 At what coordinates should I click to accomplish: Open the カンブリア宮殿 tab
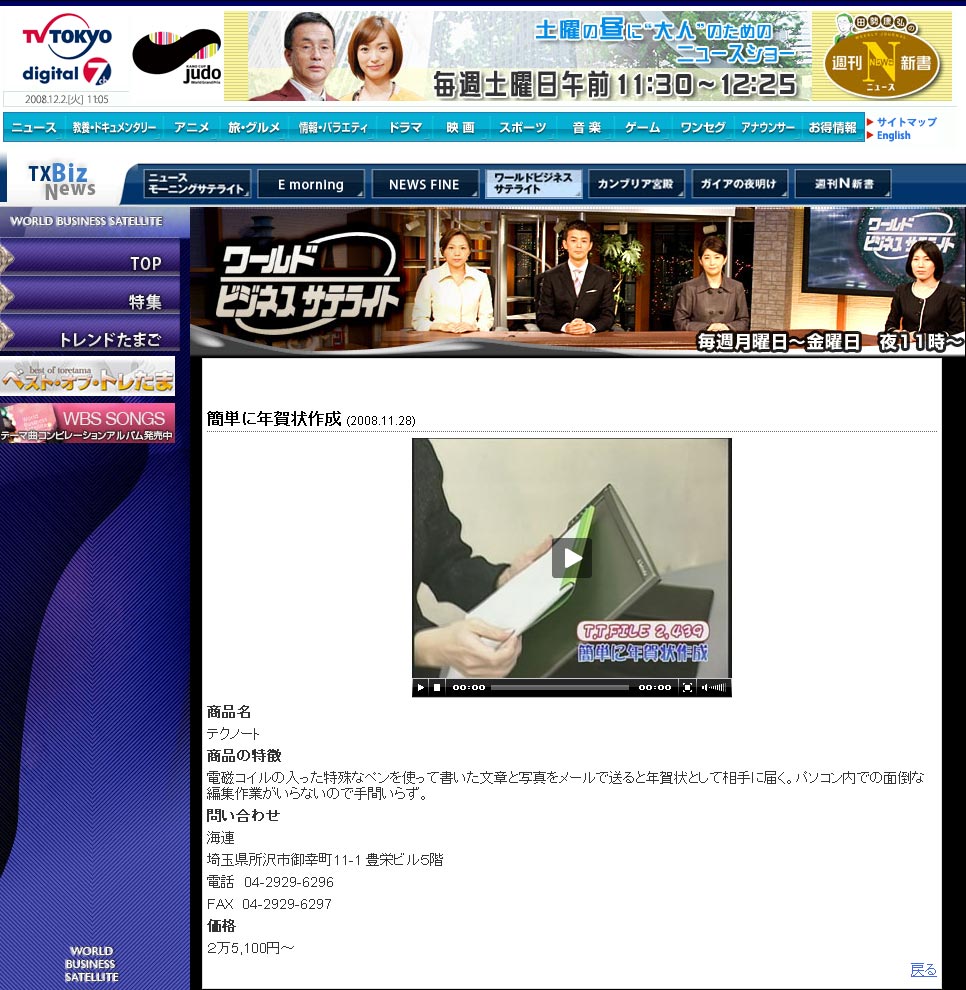coord(635,184)
